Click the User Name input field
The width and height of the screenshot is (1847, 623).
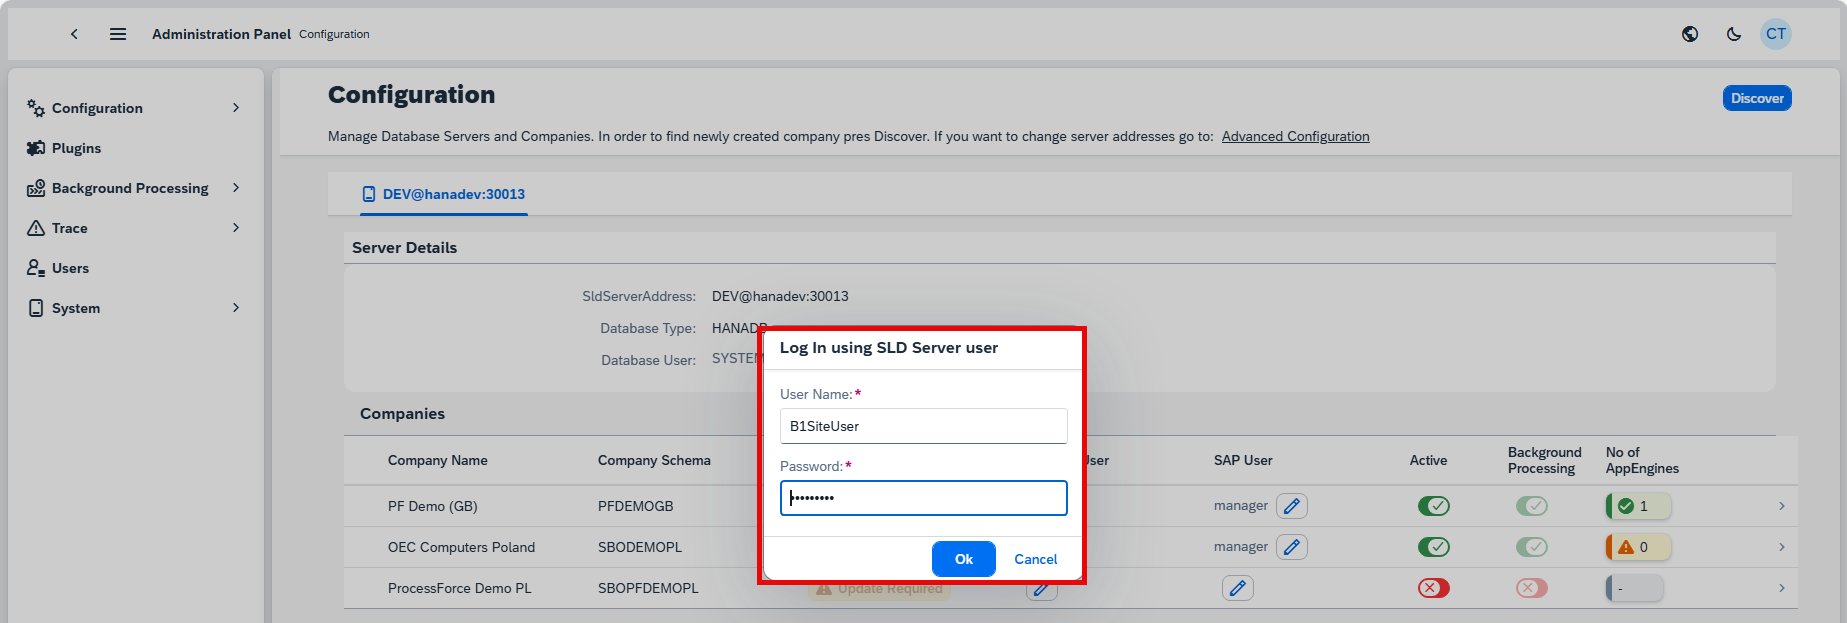(x=923, y=426)
